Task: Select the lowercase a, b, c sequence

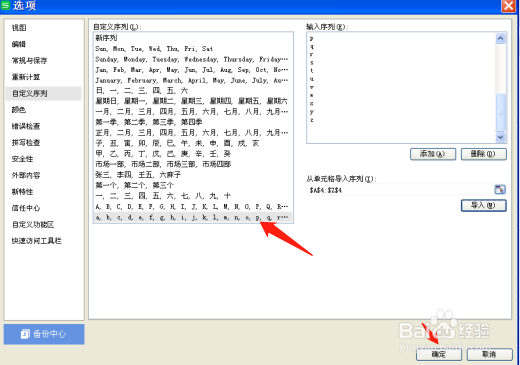Action: tap(193, 217)
